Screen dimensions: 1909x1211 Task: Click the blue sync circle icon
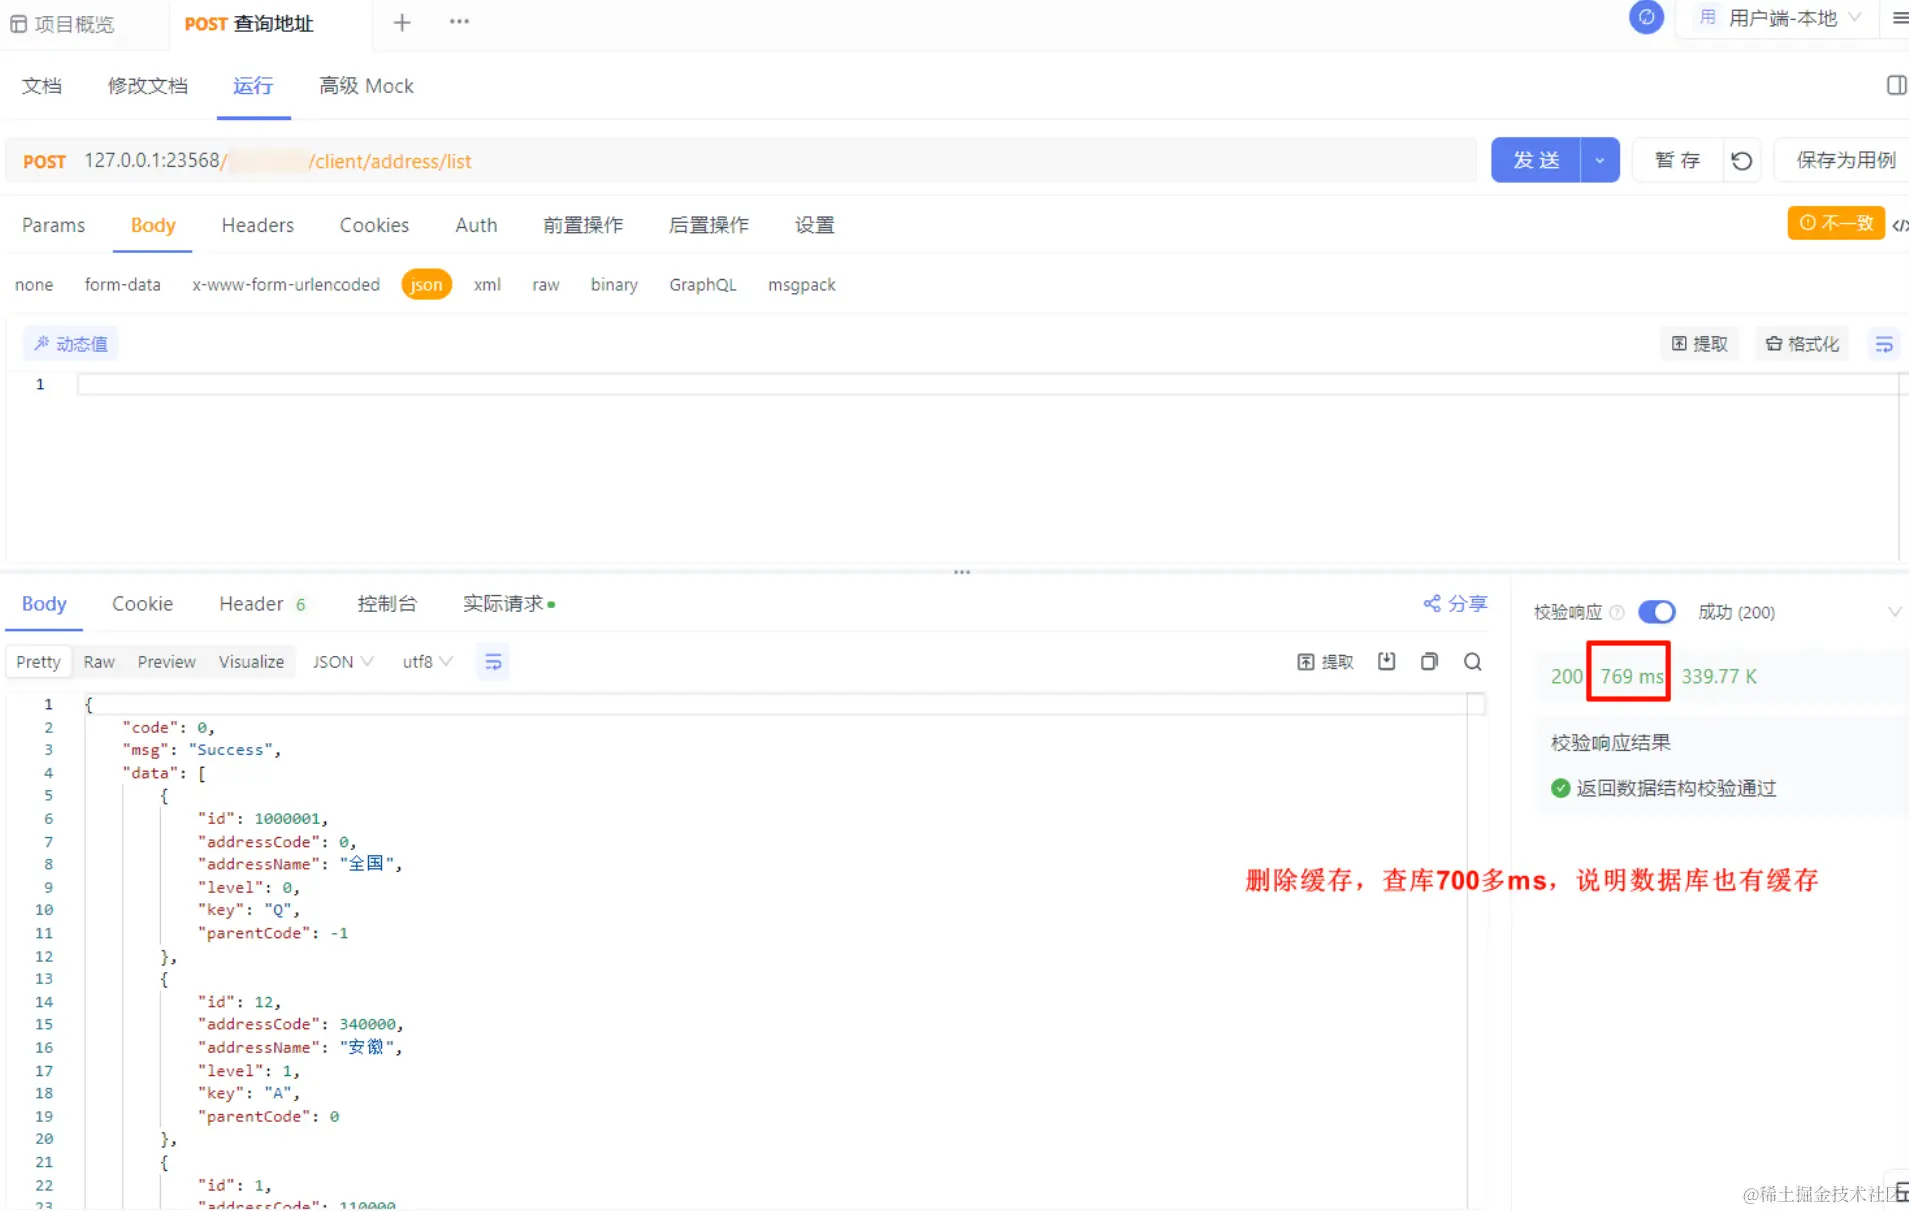point(1646,18)
